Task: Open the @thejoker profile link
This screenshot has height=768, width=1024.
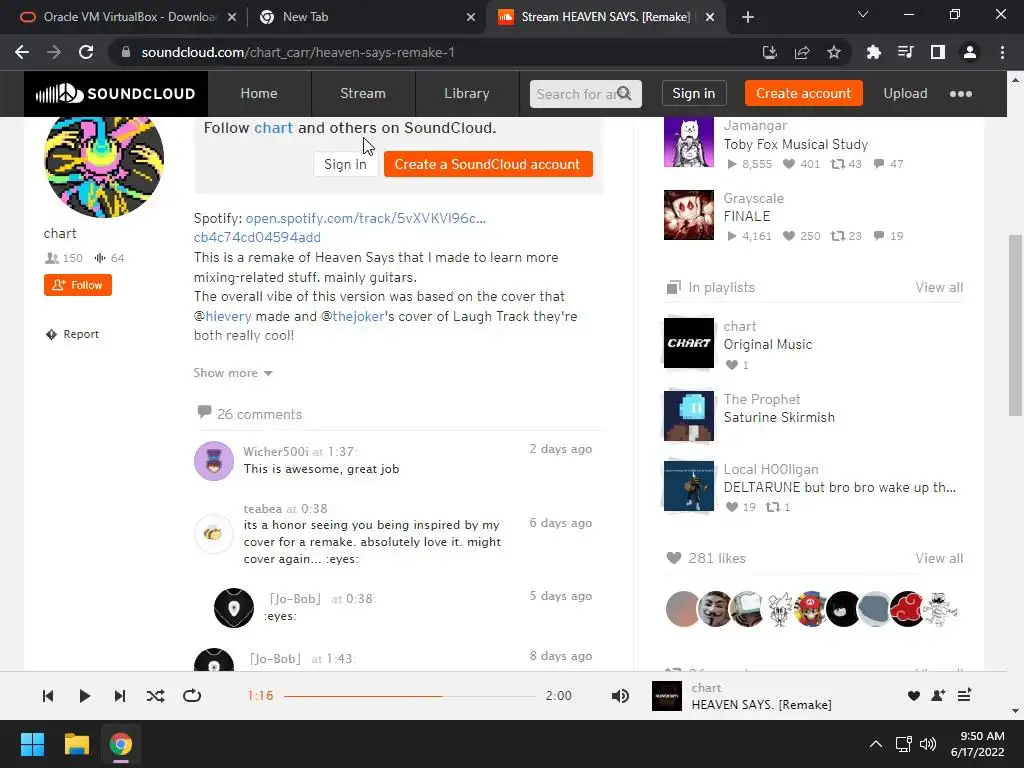Action: 357,316
